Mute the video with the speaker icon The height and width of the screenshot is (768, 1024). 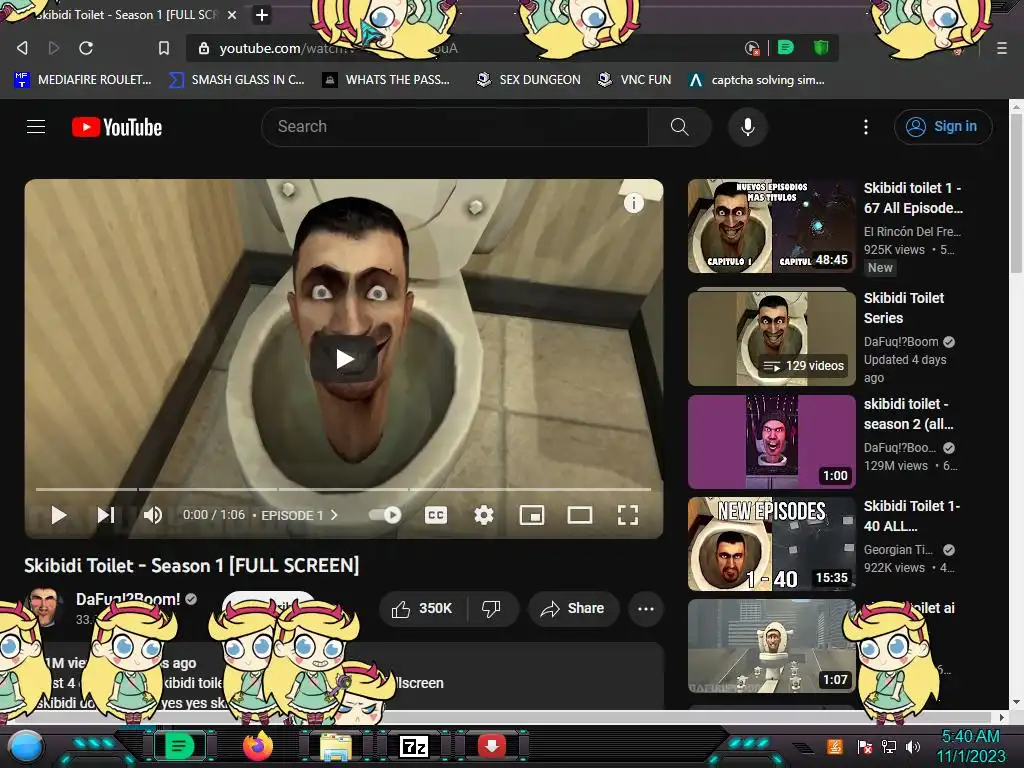tap(153, 515)
